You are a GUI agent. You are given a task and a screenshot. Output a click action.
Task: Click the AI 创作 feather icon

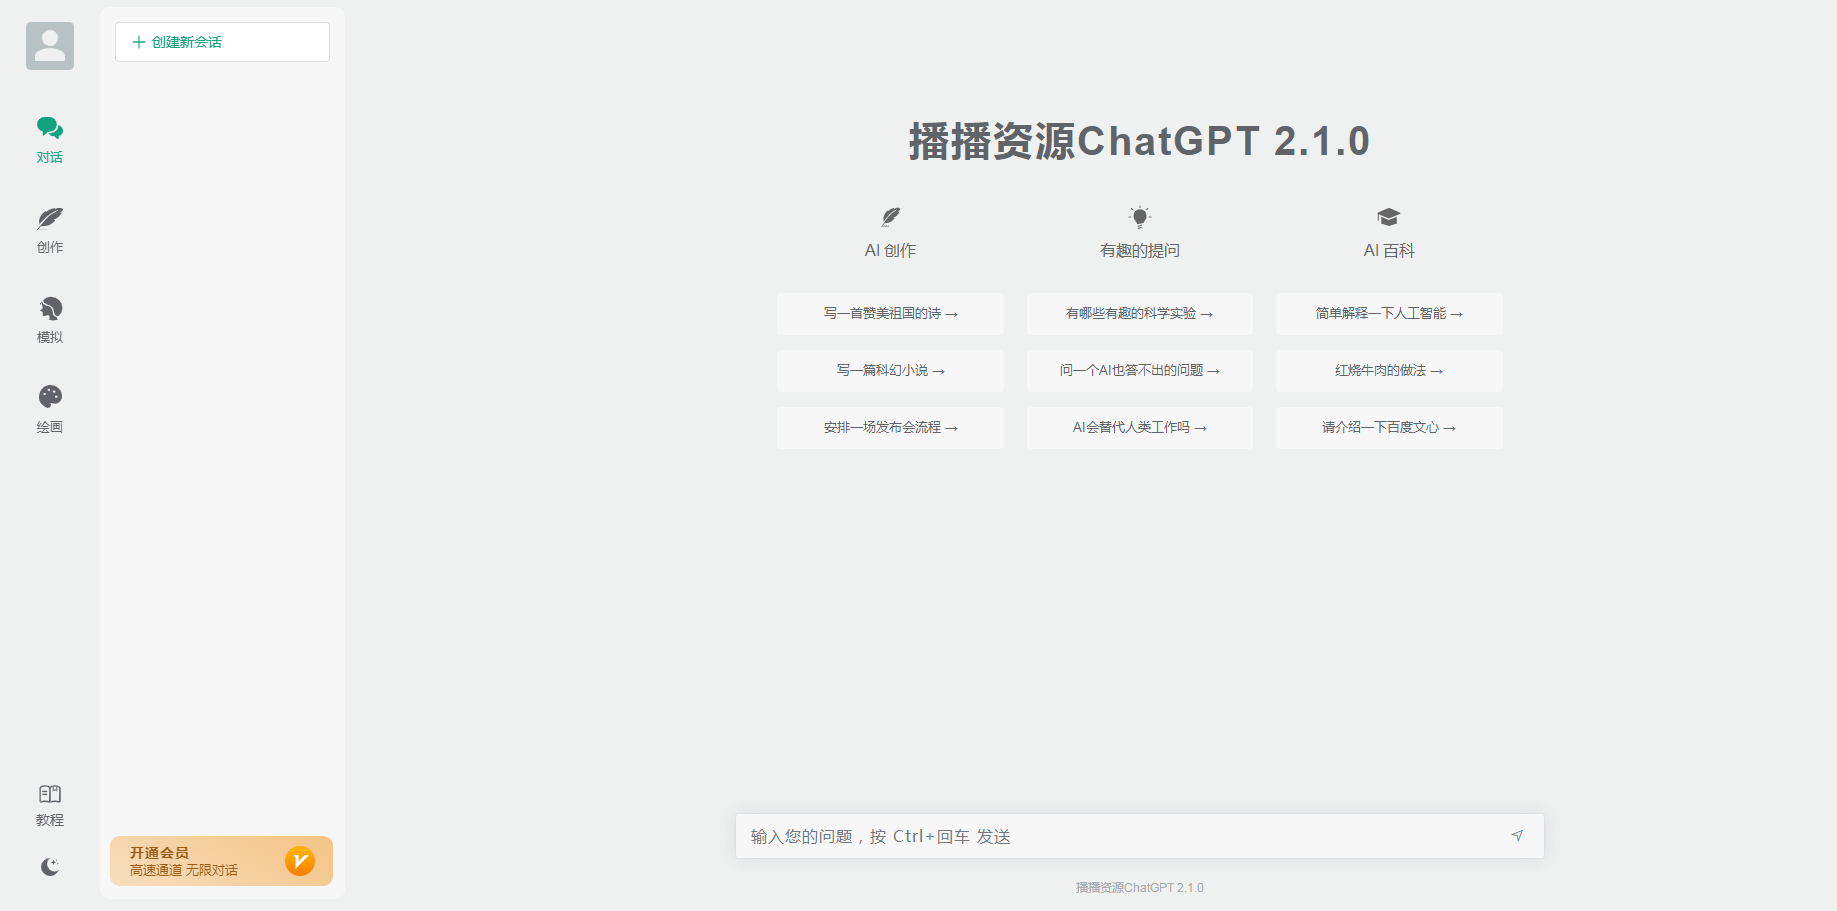(x=890, y=217)
